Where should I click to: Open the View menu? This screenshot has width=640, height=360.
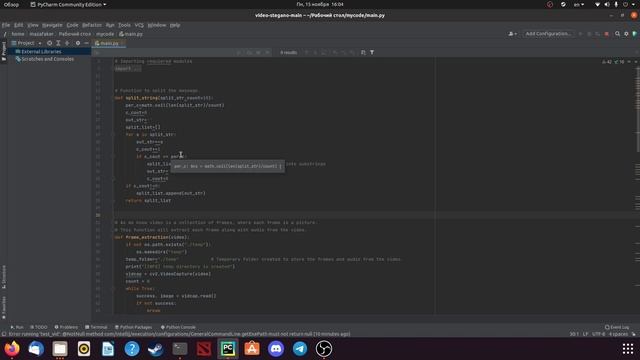click(x=33, y=25)
